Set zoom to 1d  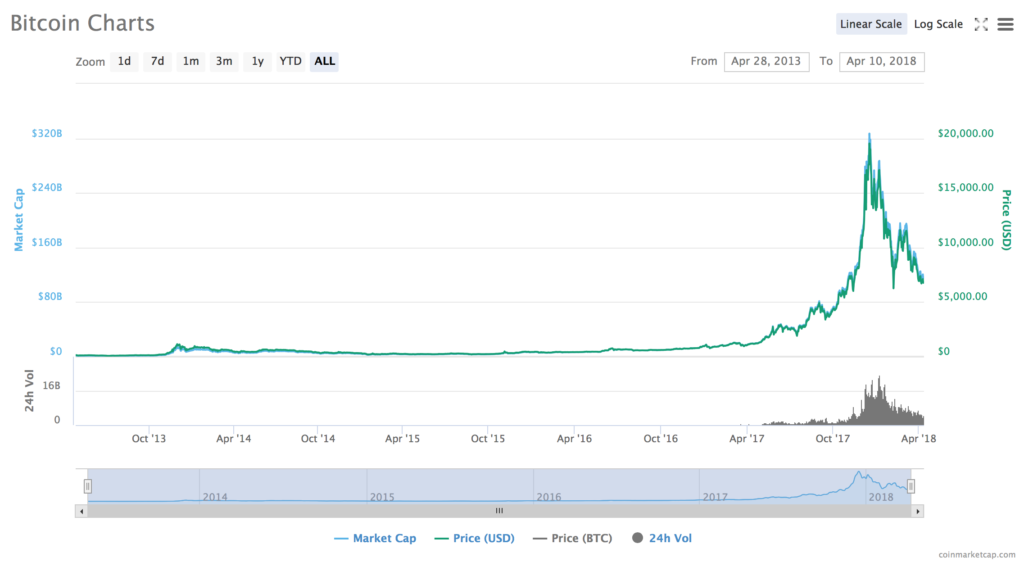(124, 61)
